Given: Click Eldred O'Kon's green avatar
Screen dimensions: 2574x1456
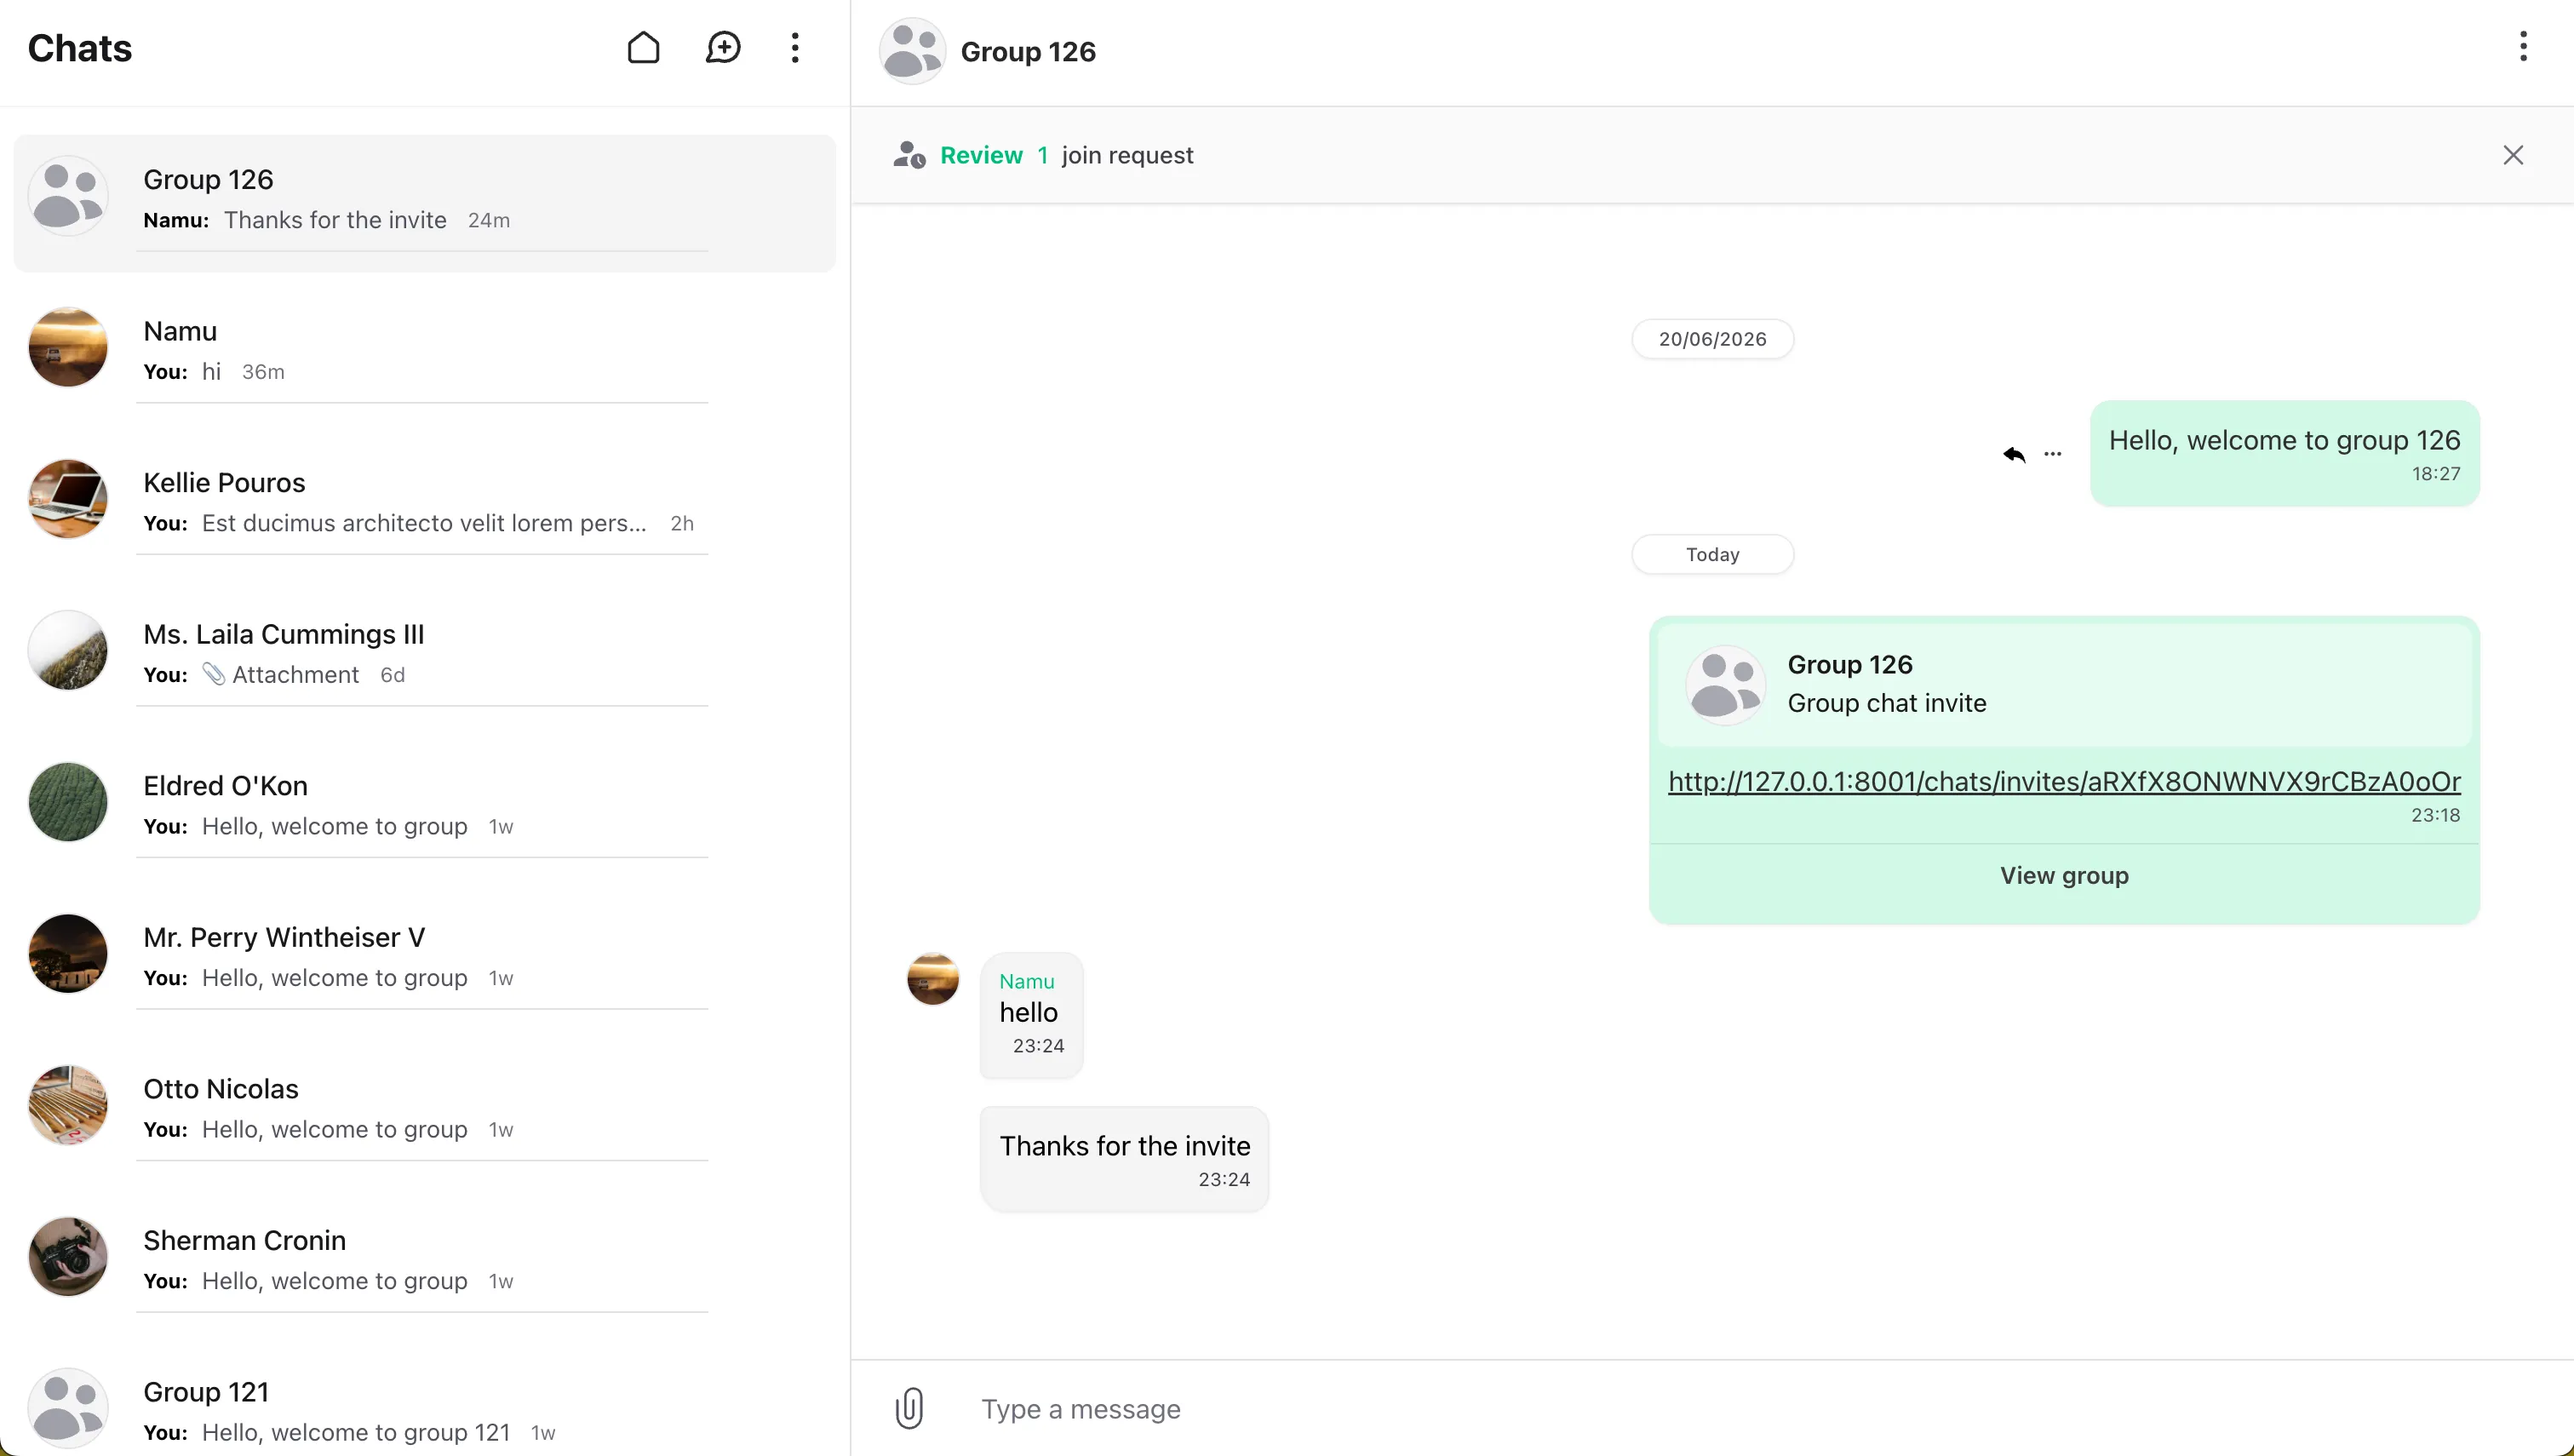Looking at the screenshot, I should pos(68,802).
